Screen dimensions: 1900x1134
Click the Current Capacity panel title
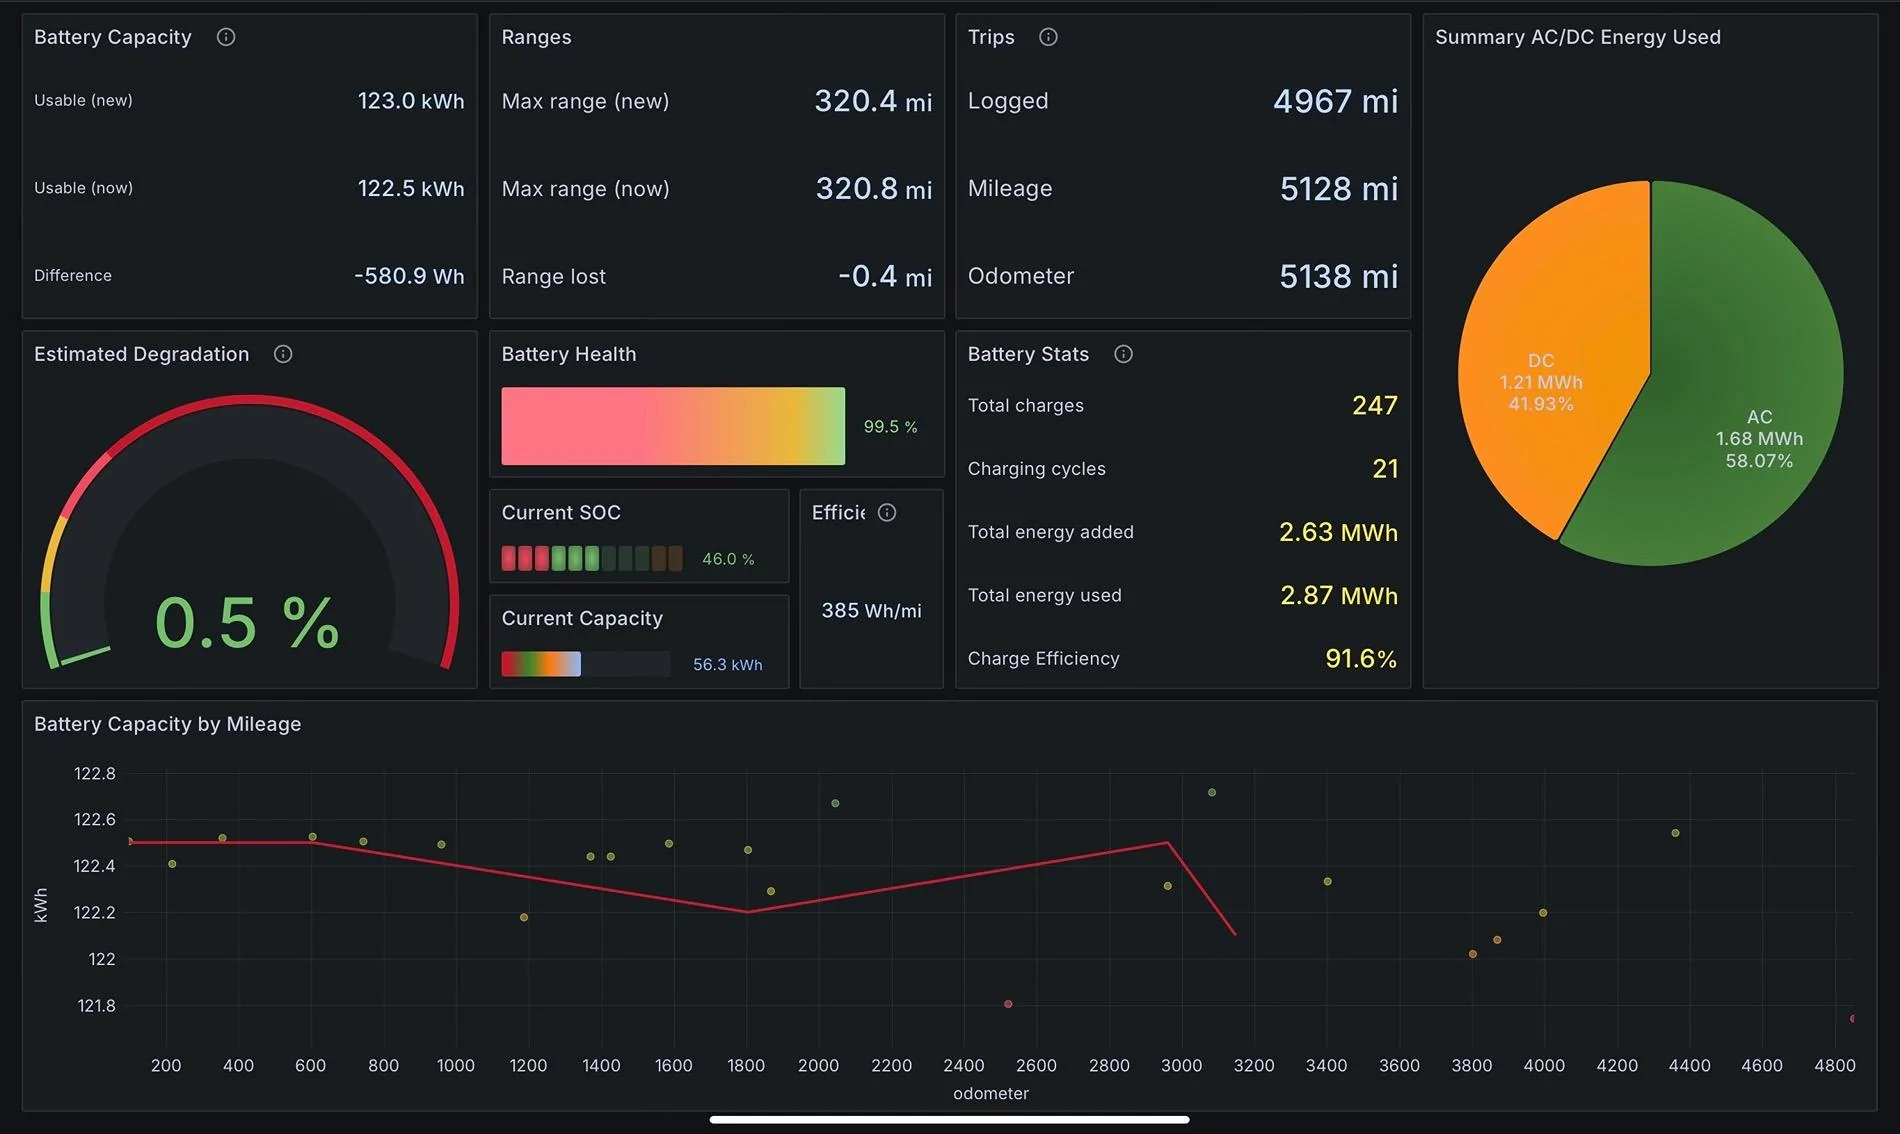[582, 618]
